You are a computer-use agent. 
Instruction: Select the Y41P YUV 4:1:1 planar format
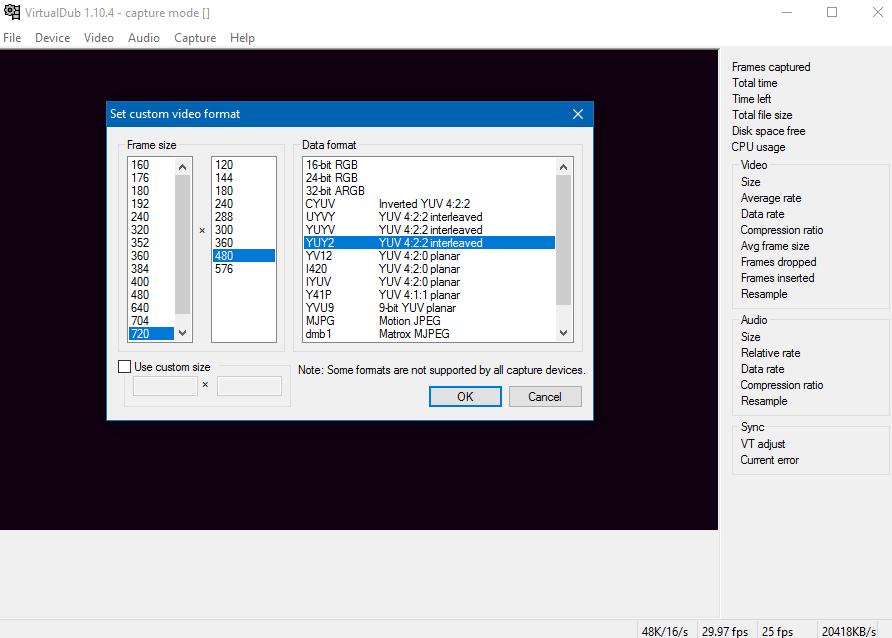pyautogui.click(x=430, y=295)
